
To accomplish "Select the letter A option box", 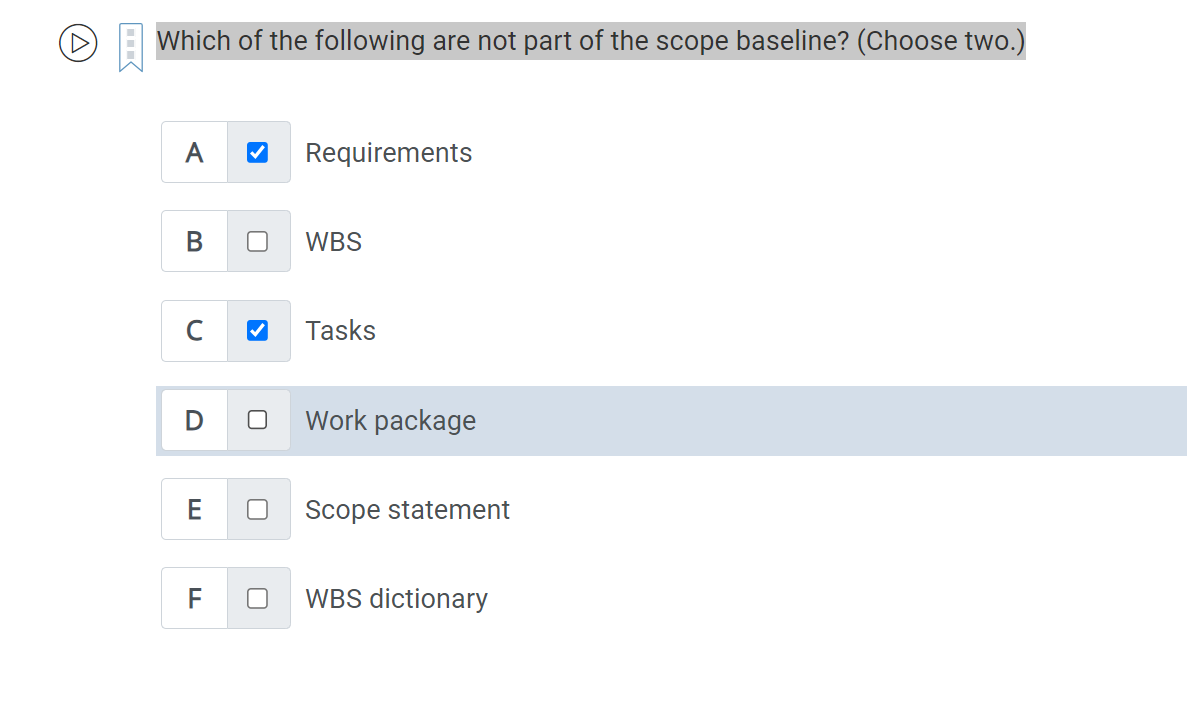I will click(195, 152).
